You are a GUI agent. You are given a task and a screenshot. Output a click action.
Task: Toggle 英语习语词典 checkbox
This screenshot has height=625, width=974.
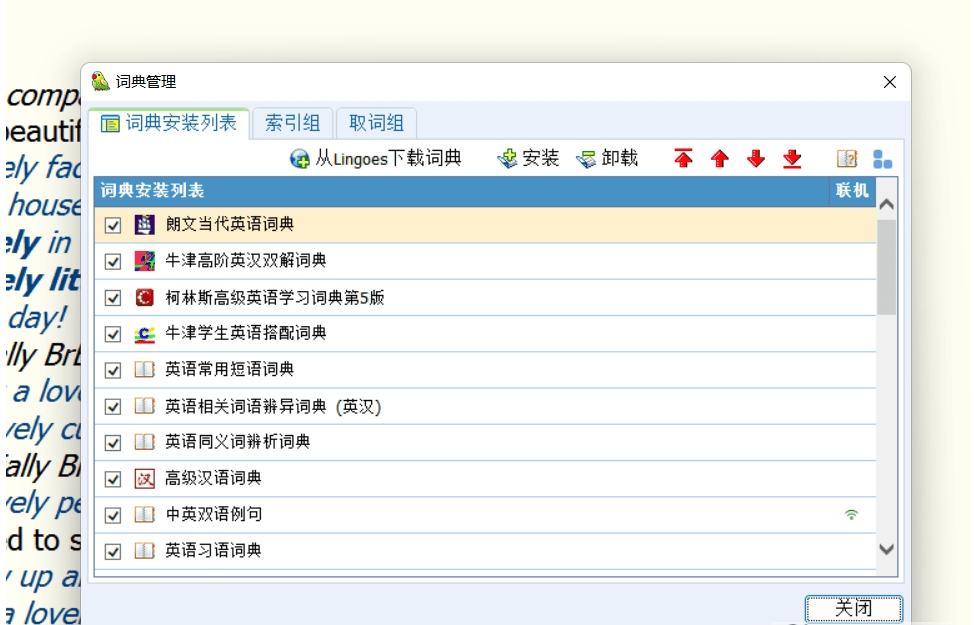[x=112, y=551]
